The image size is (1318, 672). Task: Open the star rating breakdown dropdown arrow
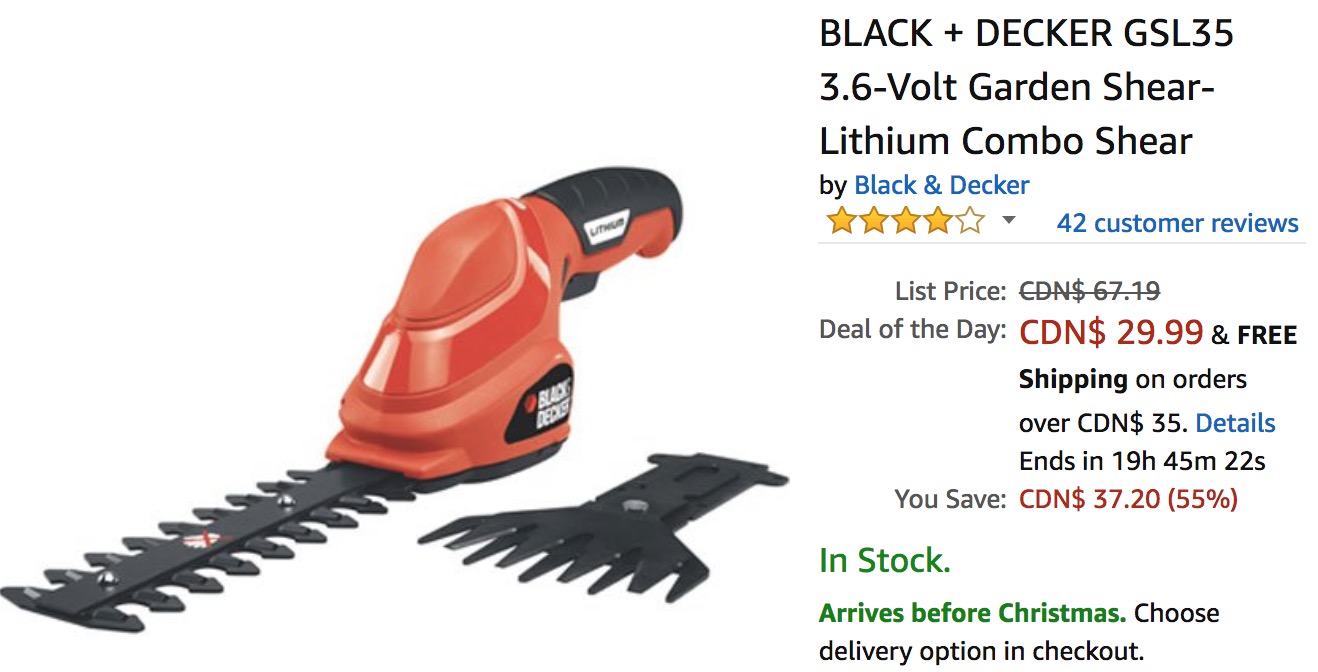click(x=1009, y=221)
